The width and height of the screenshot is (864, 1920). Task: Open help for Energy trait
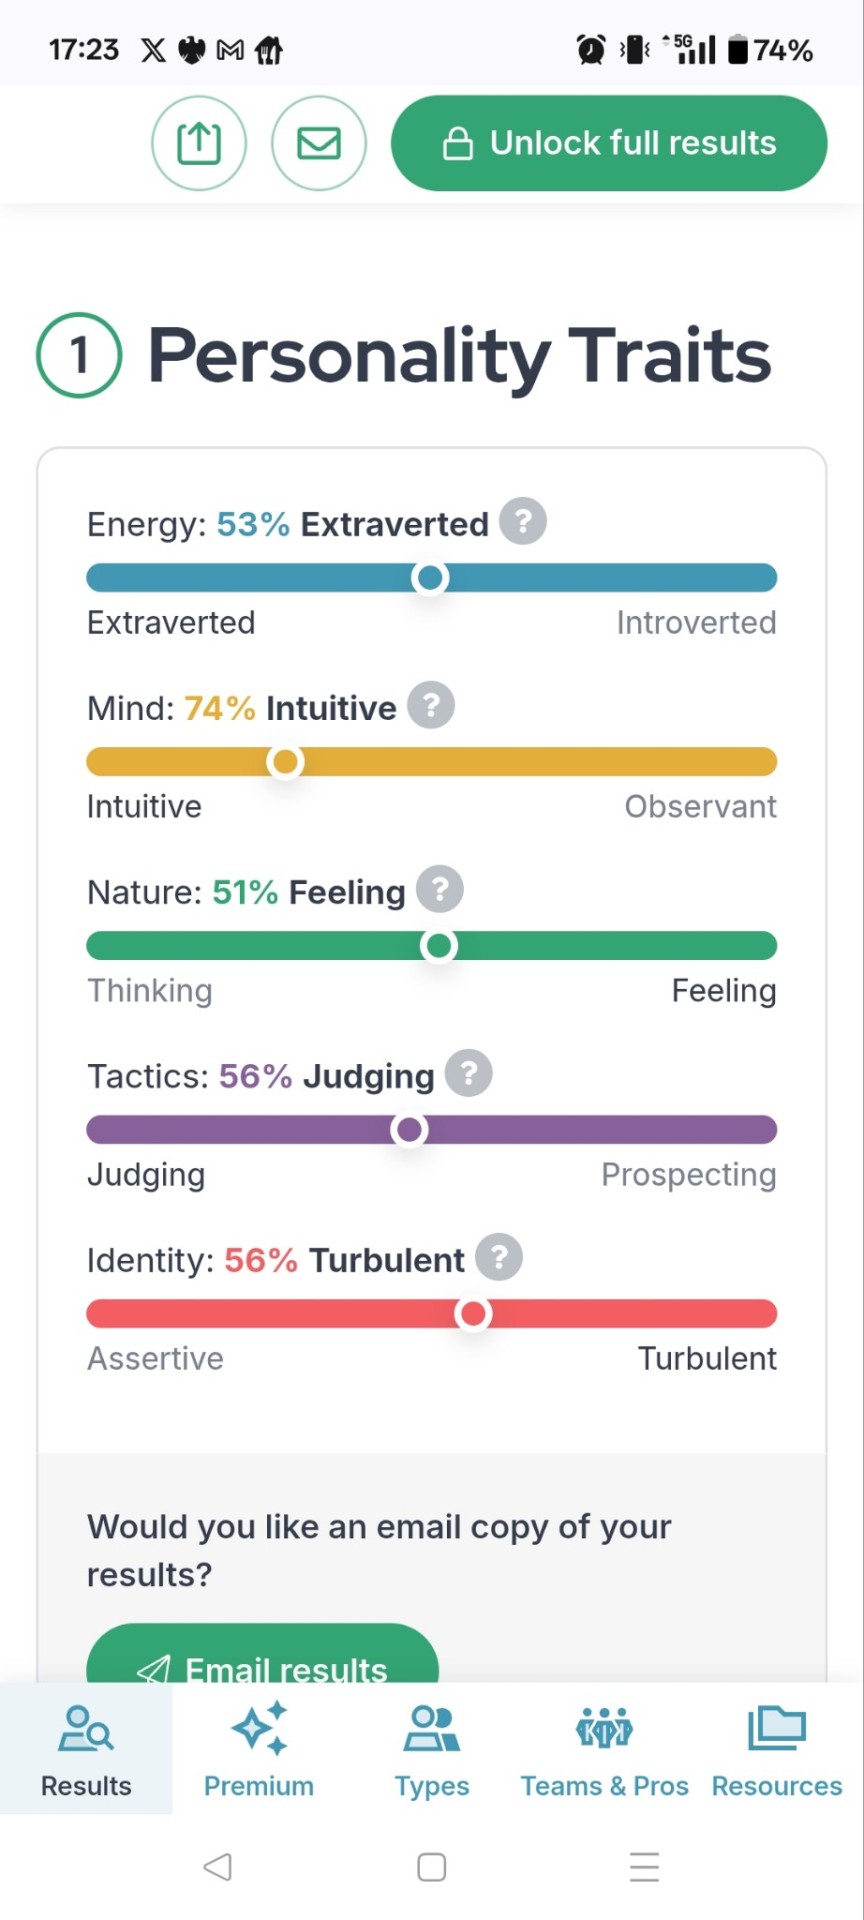(x=523, y=521)
